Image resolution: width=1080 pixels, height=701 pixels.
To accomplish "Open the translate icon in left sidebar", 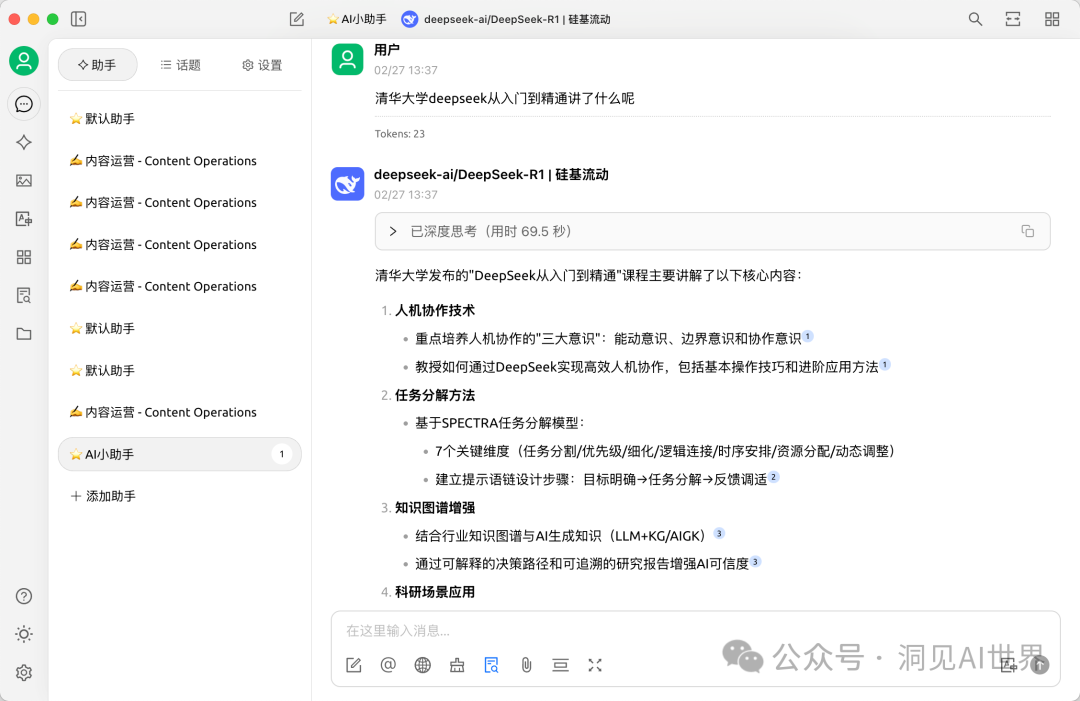I will (24, 219).
